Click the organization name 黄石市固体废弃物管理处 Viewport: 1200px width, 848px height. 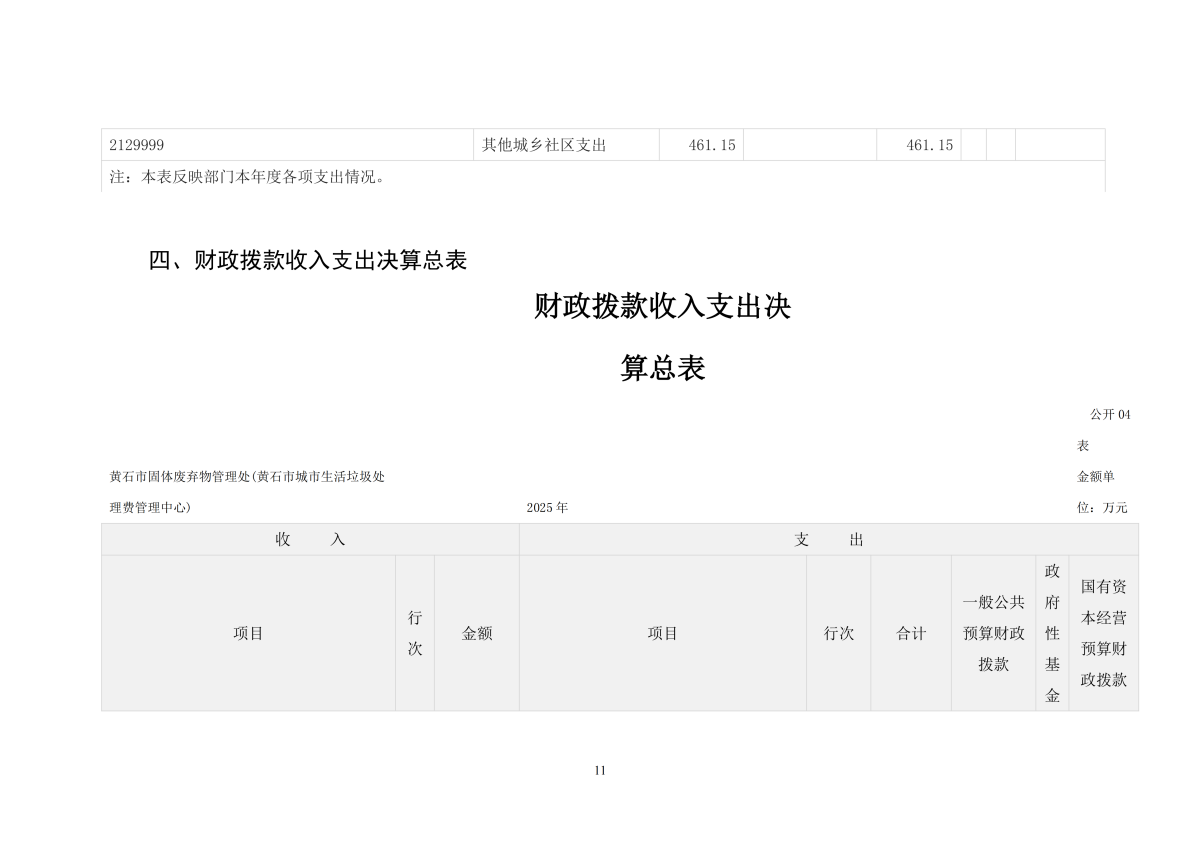[179, 477]
